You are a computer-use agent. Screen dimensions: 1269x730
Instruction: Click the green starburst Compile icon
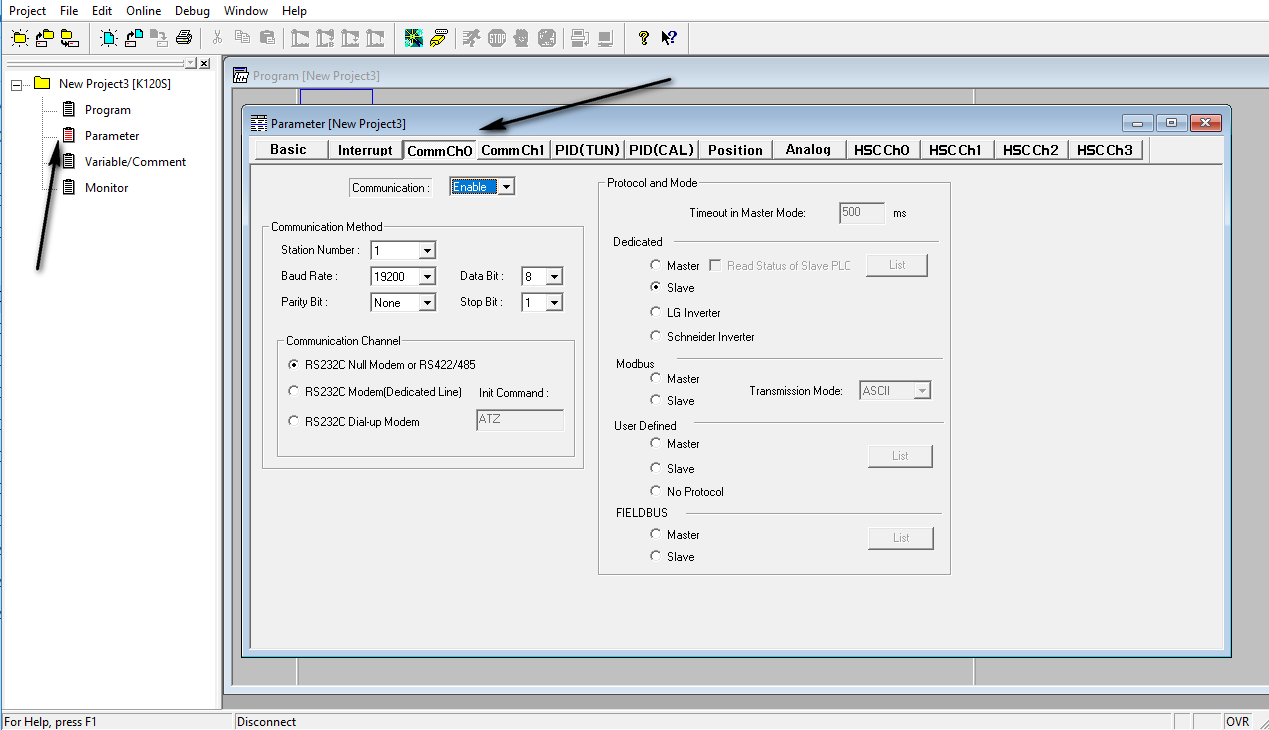click(413, 38)
